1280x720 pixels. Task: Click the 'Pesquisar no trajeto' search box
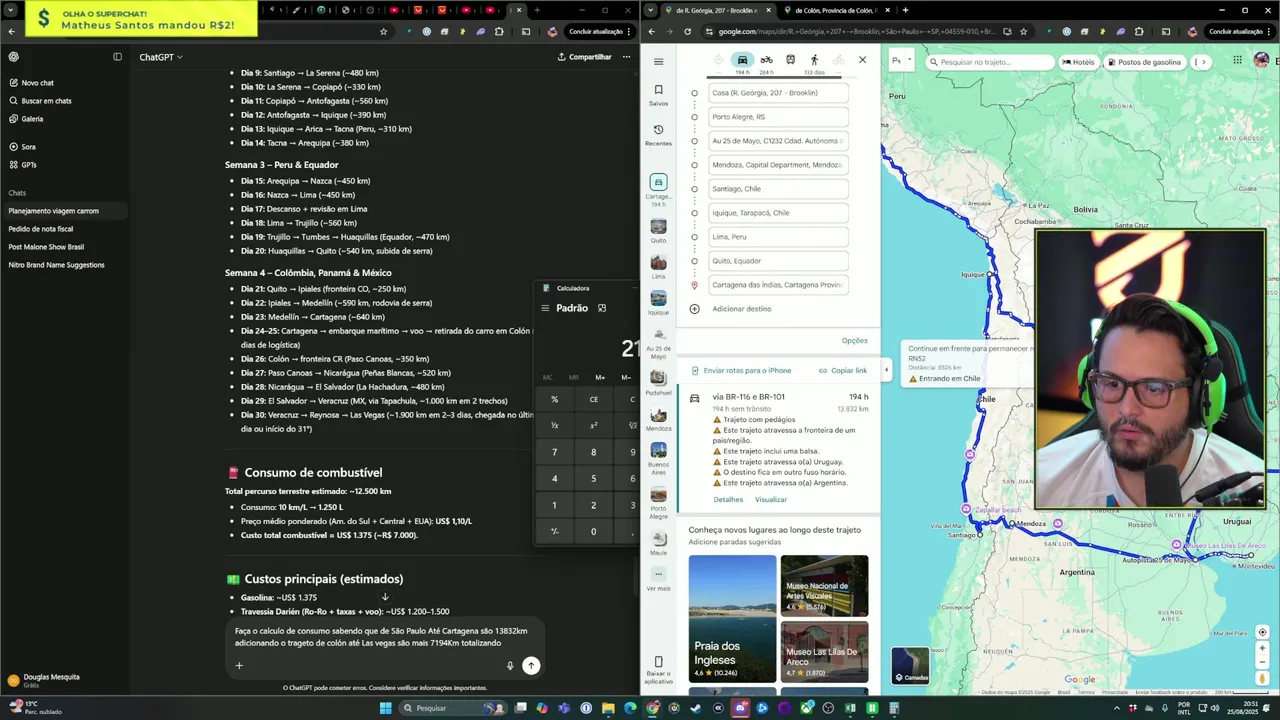click(990, 62)
